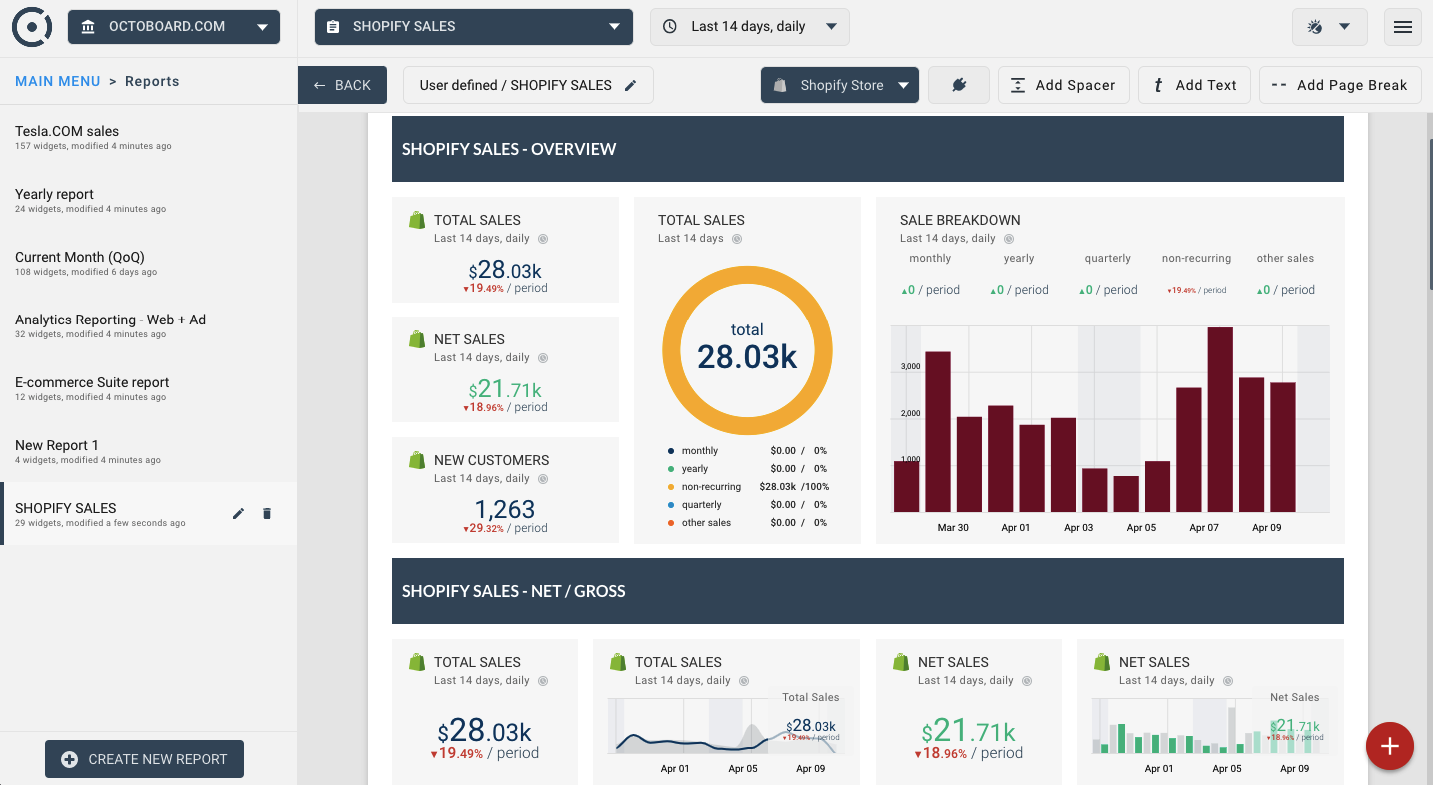This screenshot has height=785, width=1433.
Task: Open the Tesla.COM sales report
Action: point(148,138)
